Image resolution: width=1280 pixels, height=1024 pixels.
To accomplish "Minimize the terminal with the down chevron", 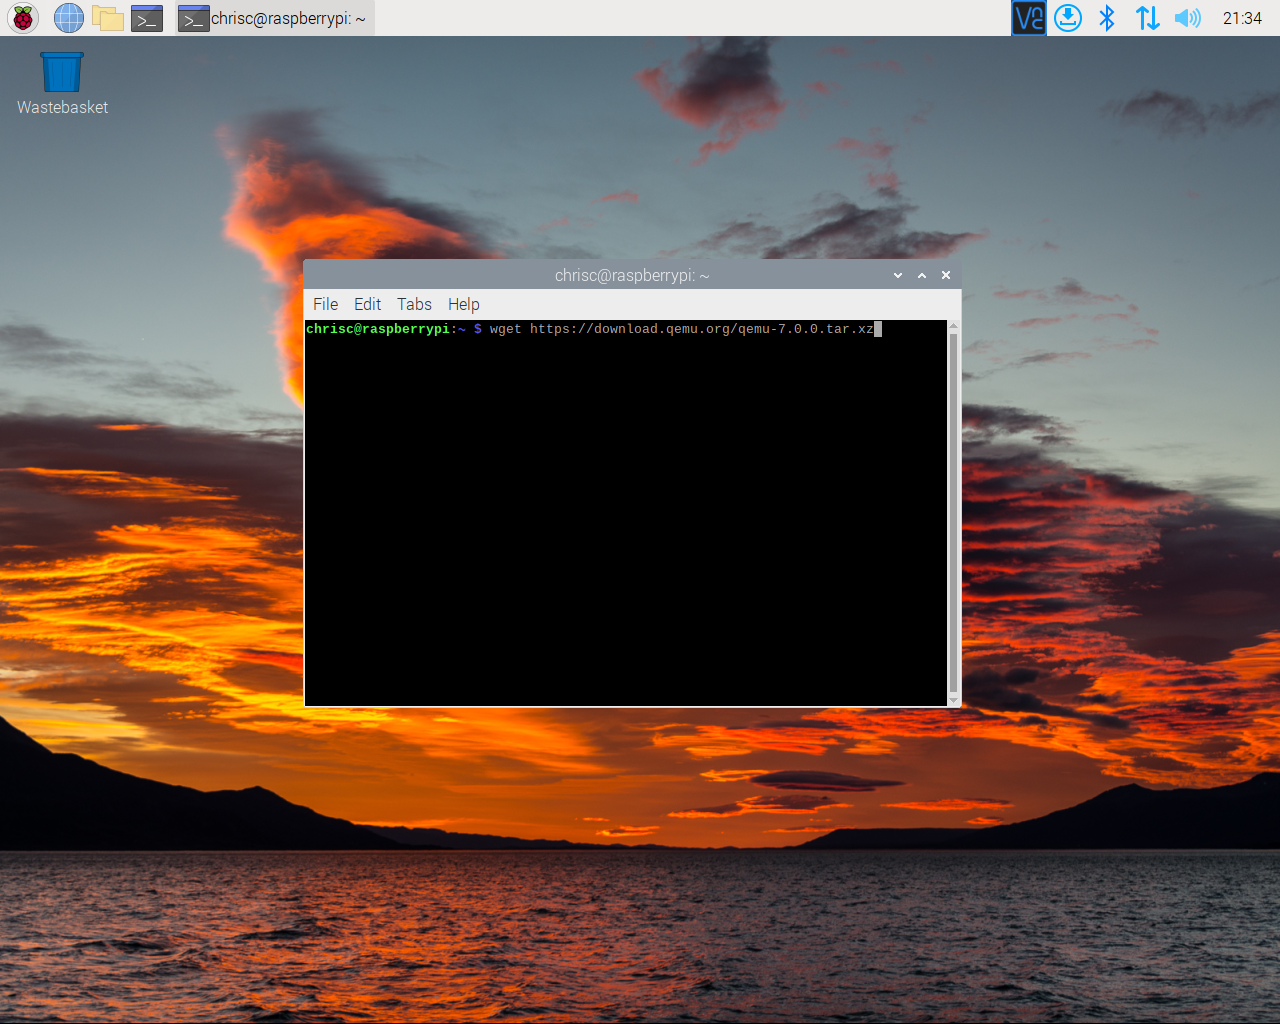I will 898,275.
